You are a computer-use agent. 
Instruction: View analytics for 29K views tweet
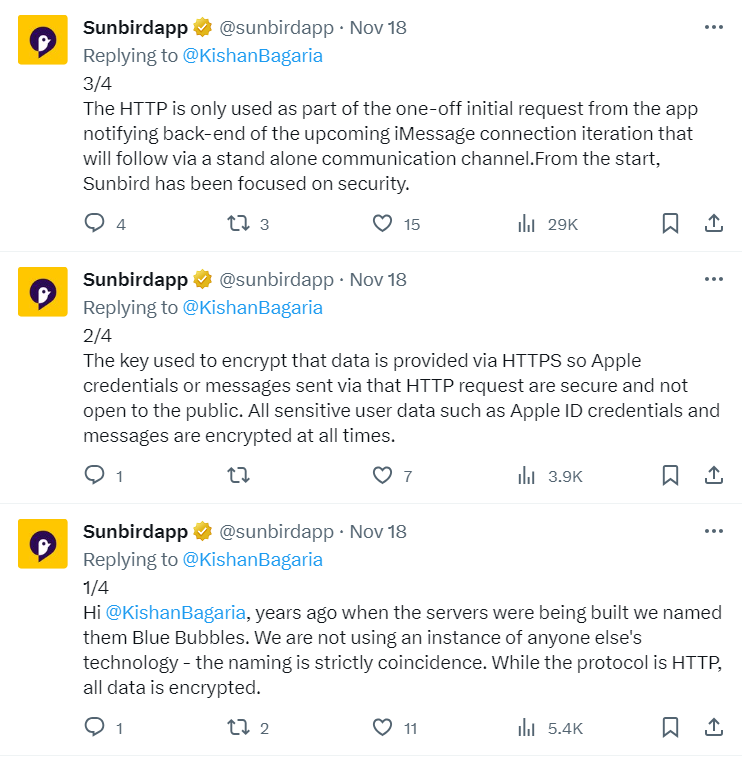tap(527, 224)
